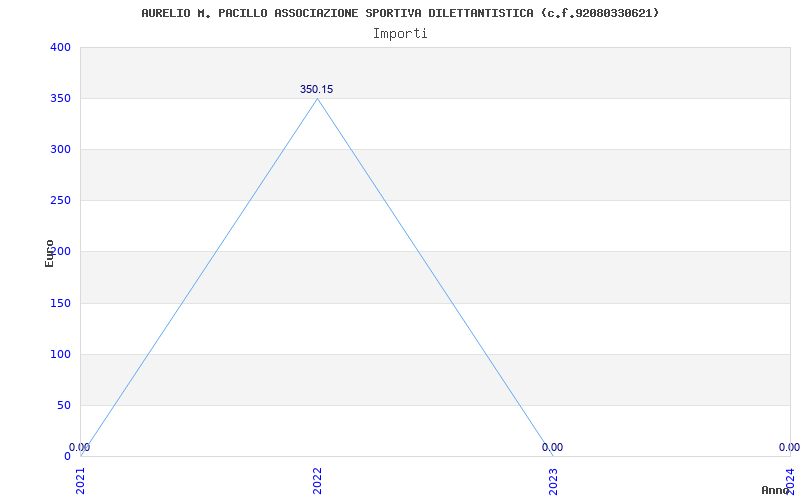Click the 0.00 value label at 2023

tap(553, 447)
